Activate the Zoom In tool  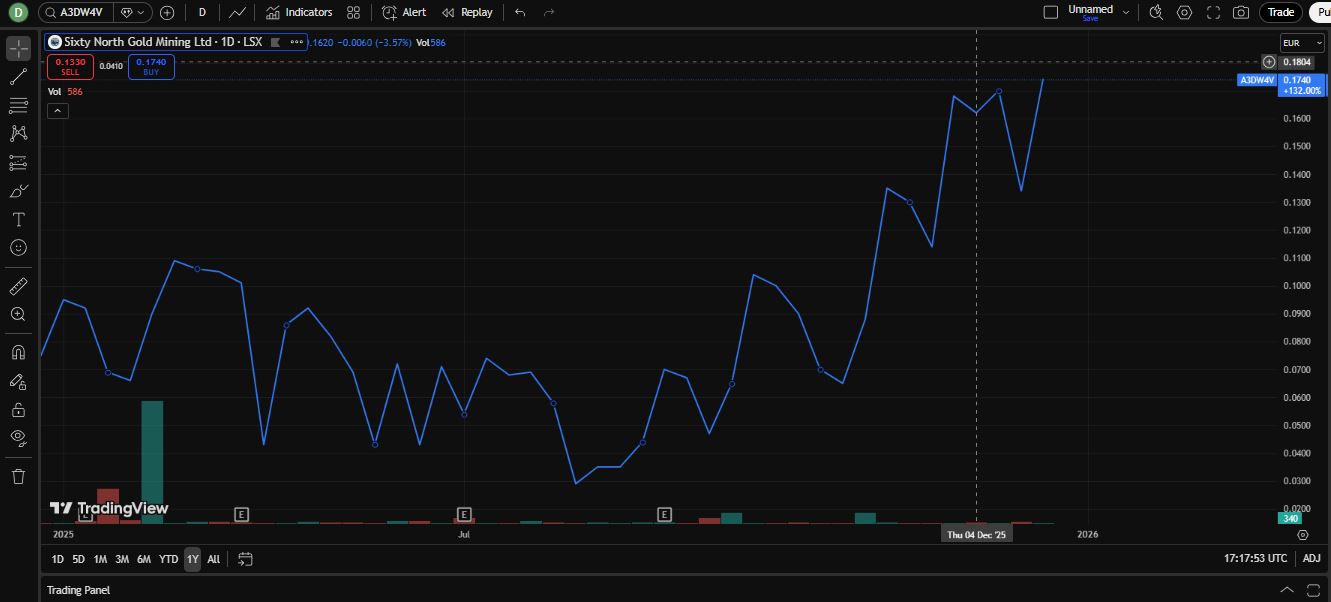tap(18, 314)
